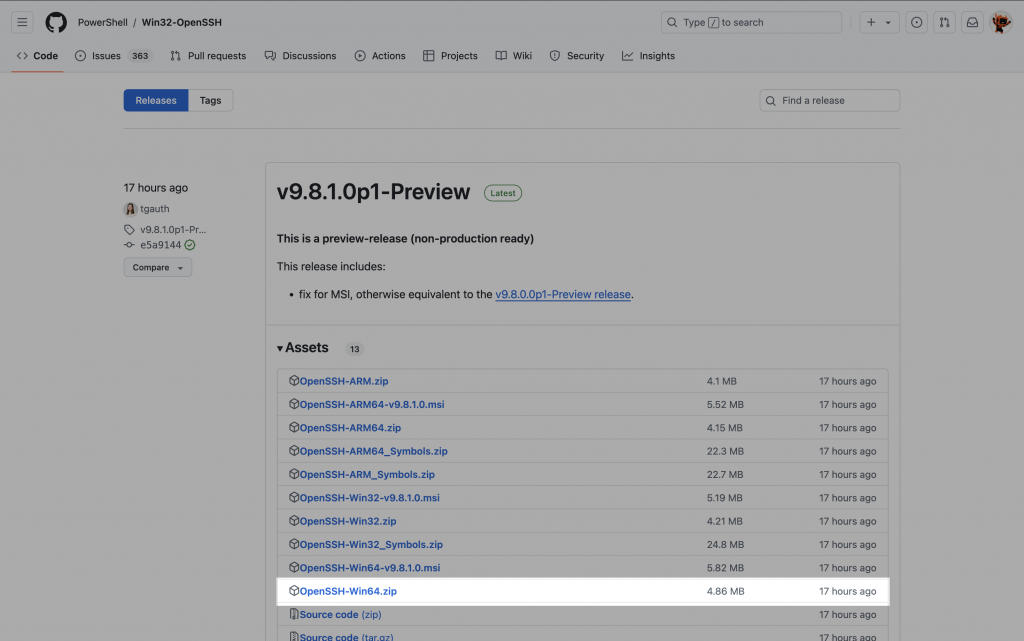Select the Releases button

(x=155, y=101)
